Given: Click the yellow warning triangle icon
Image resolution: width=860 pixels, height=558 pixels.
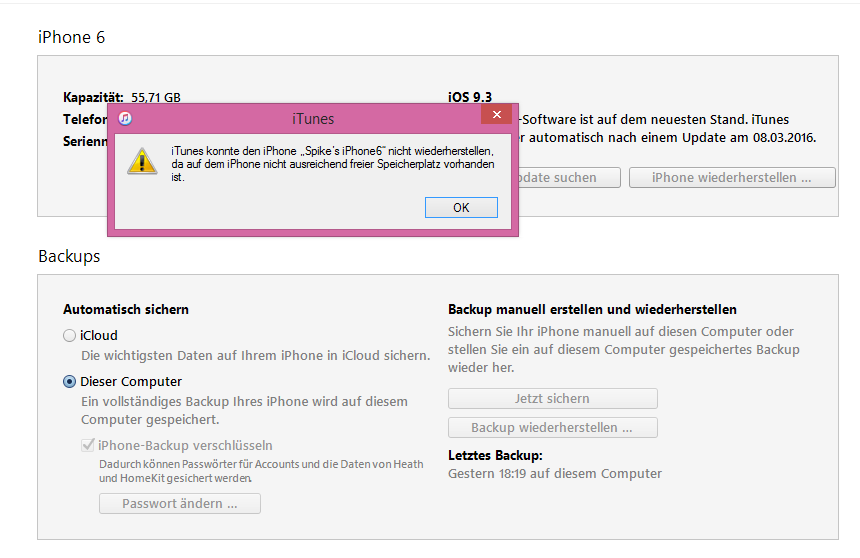Looking at the screenshot, I should click(x=142, y=161).
